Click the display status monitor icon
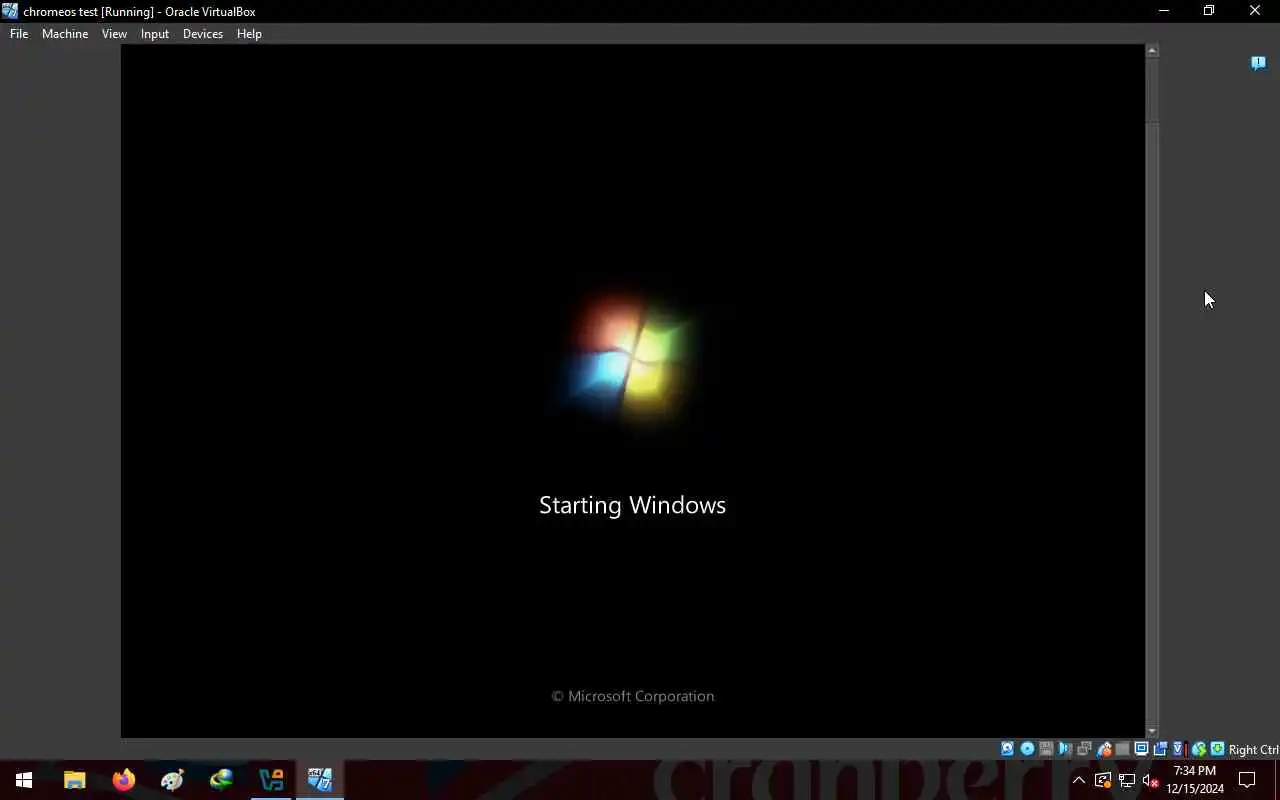The image size is (1280, 800). pyautogui.click(x=1141, y=749)
